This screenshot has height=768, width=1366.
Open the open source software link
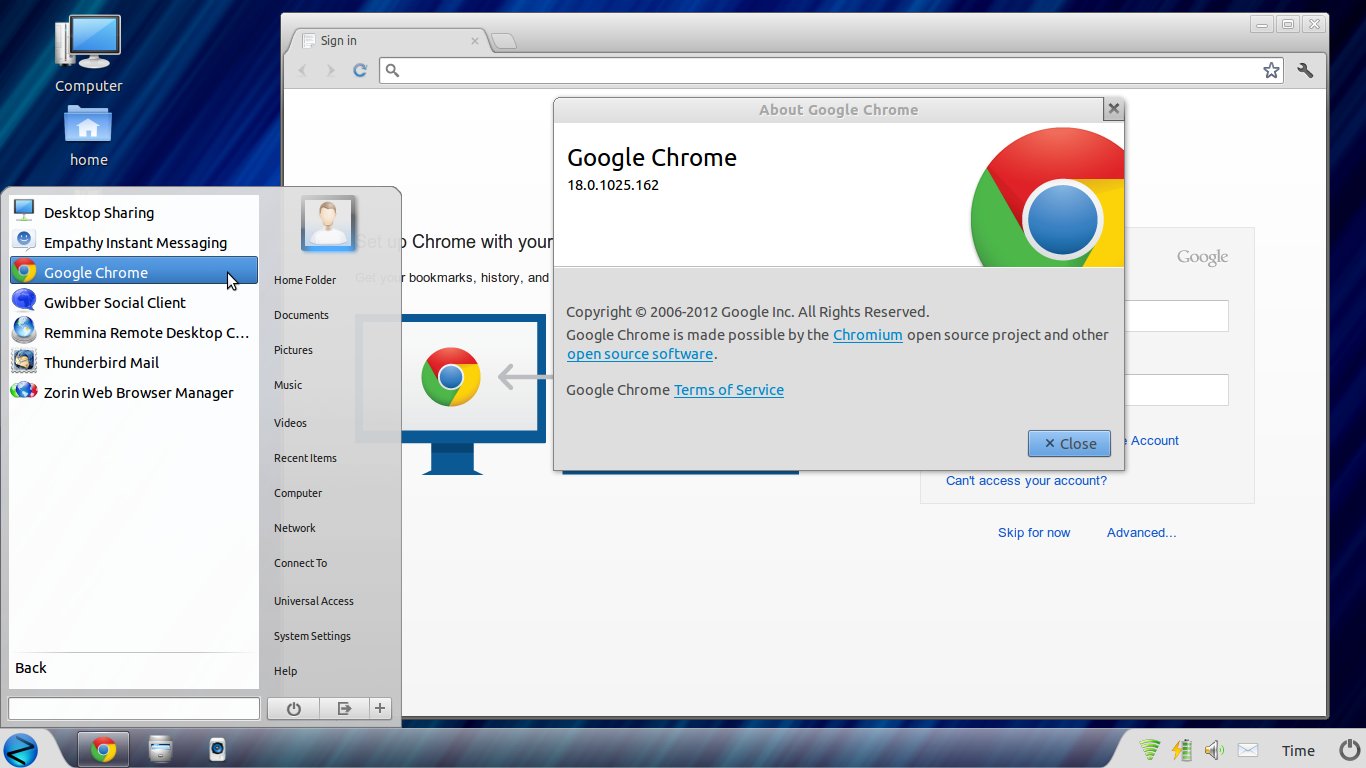pyautogui.click(x=640, y=354)
